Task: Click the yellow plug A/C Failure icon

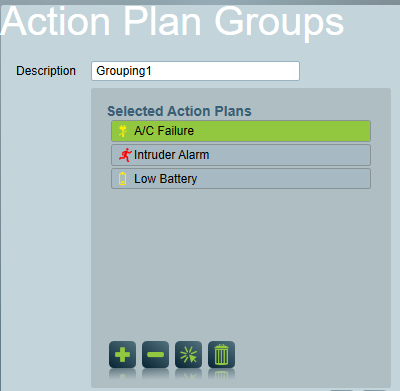Action: 123,131
